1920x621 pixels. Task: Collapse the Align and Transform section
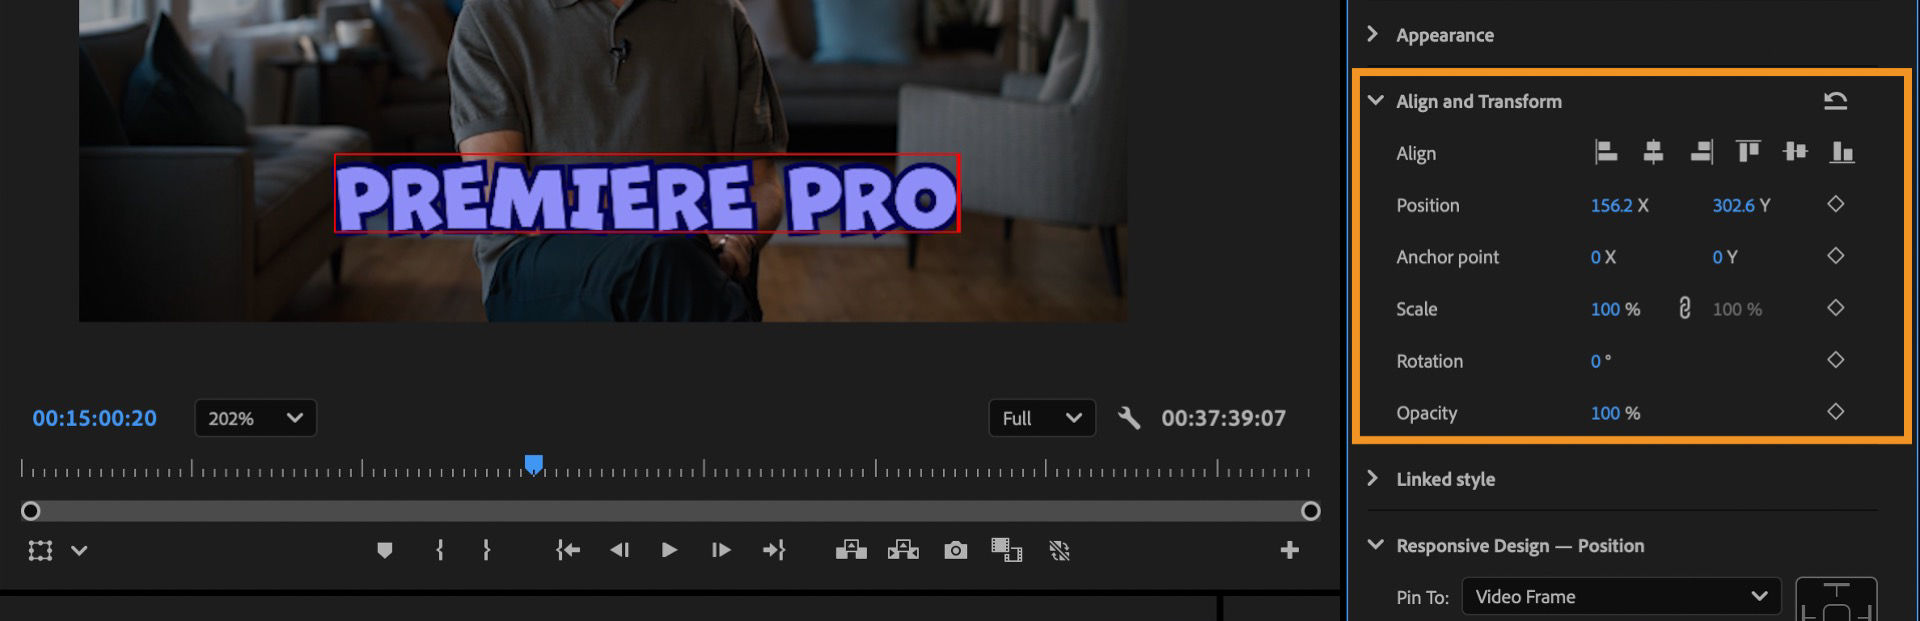pyautogui.click(x=1375, y=100)
